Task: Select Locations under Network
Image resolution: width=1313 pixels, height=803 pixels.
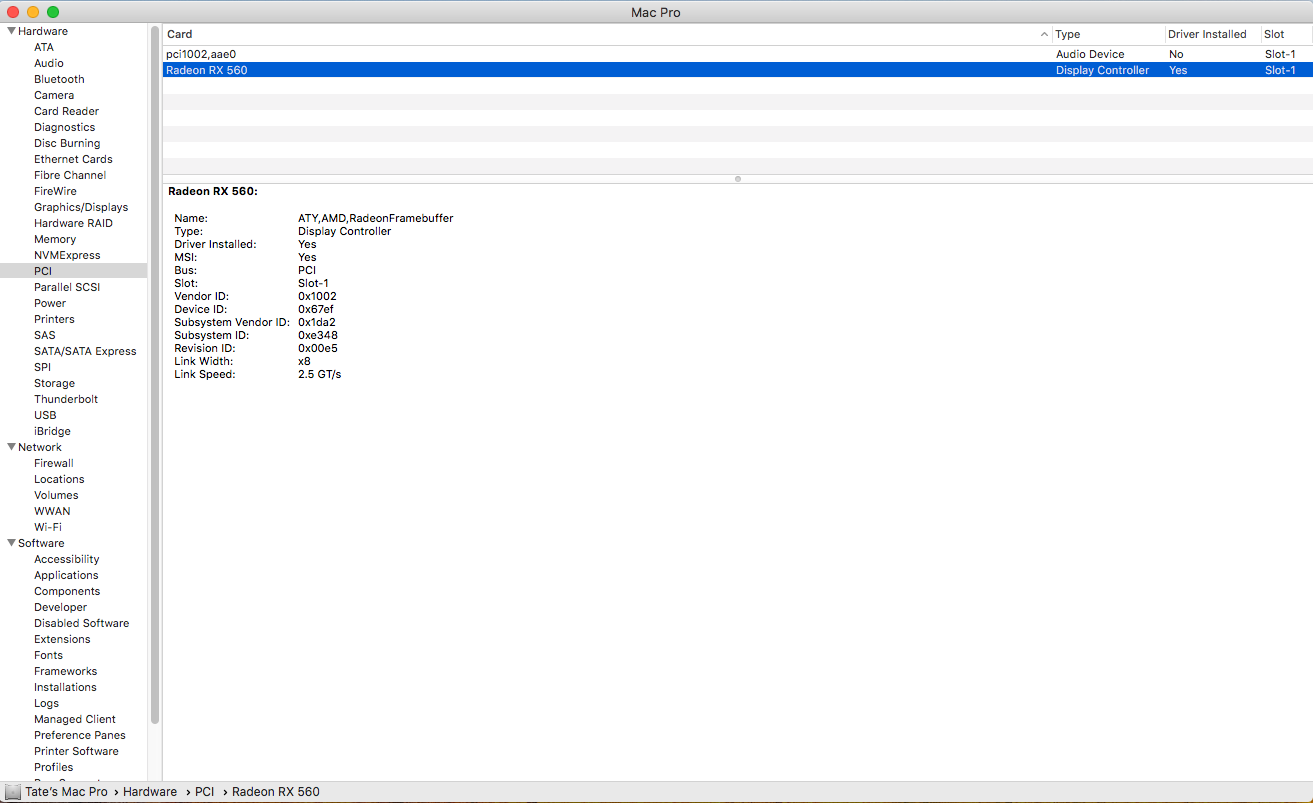Action: click(x=59, y=479)
